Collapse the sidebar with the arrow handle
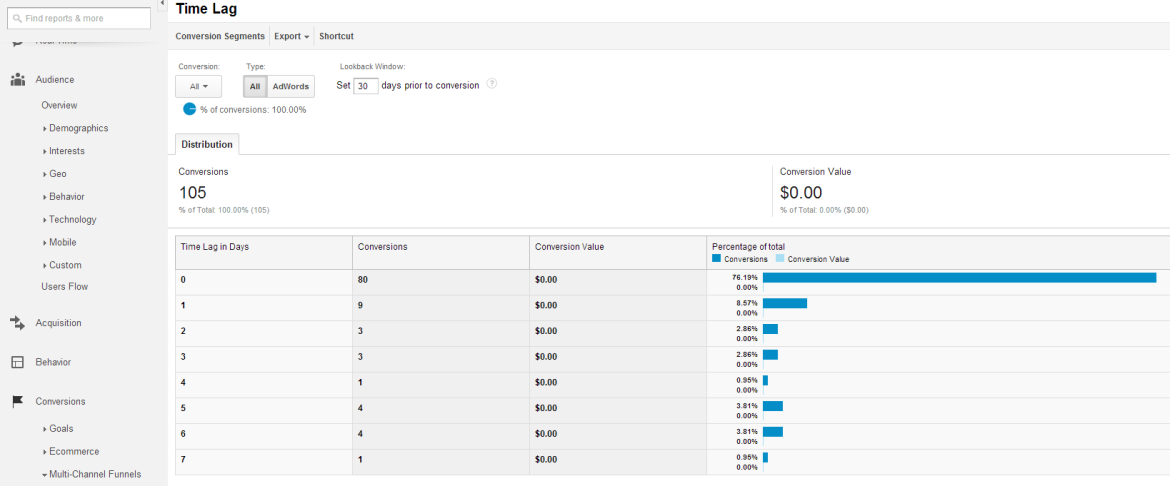Viewport: 1170px width, 486px height. pos(163,4)
